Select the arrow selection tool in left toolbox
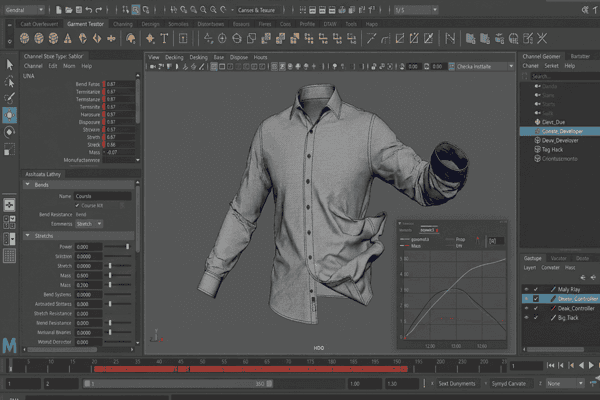 tap(10, 64)
